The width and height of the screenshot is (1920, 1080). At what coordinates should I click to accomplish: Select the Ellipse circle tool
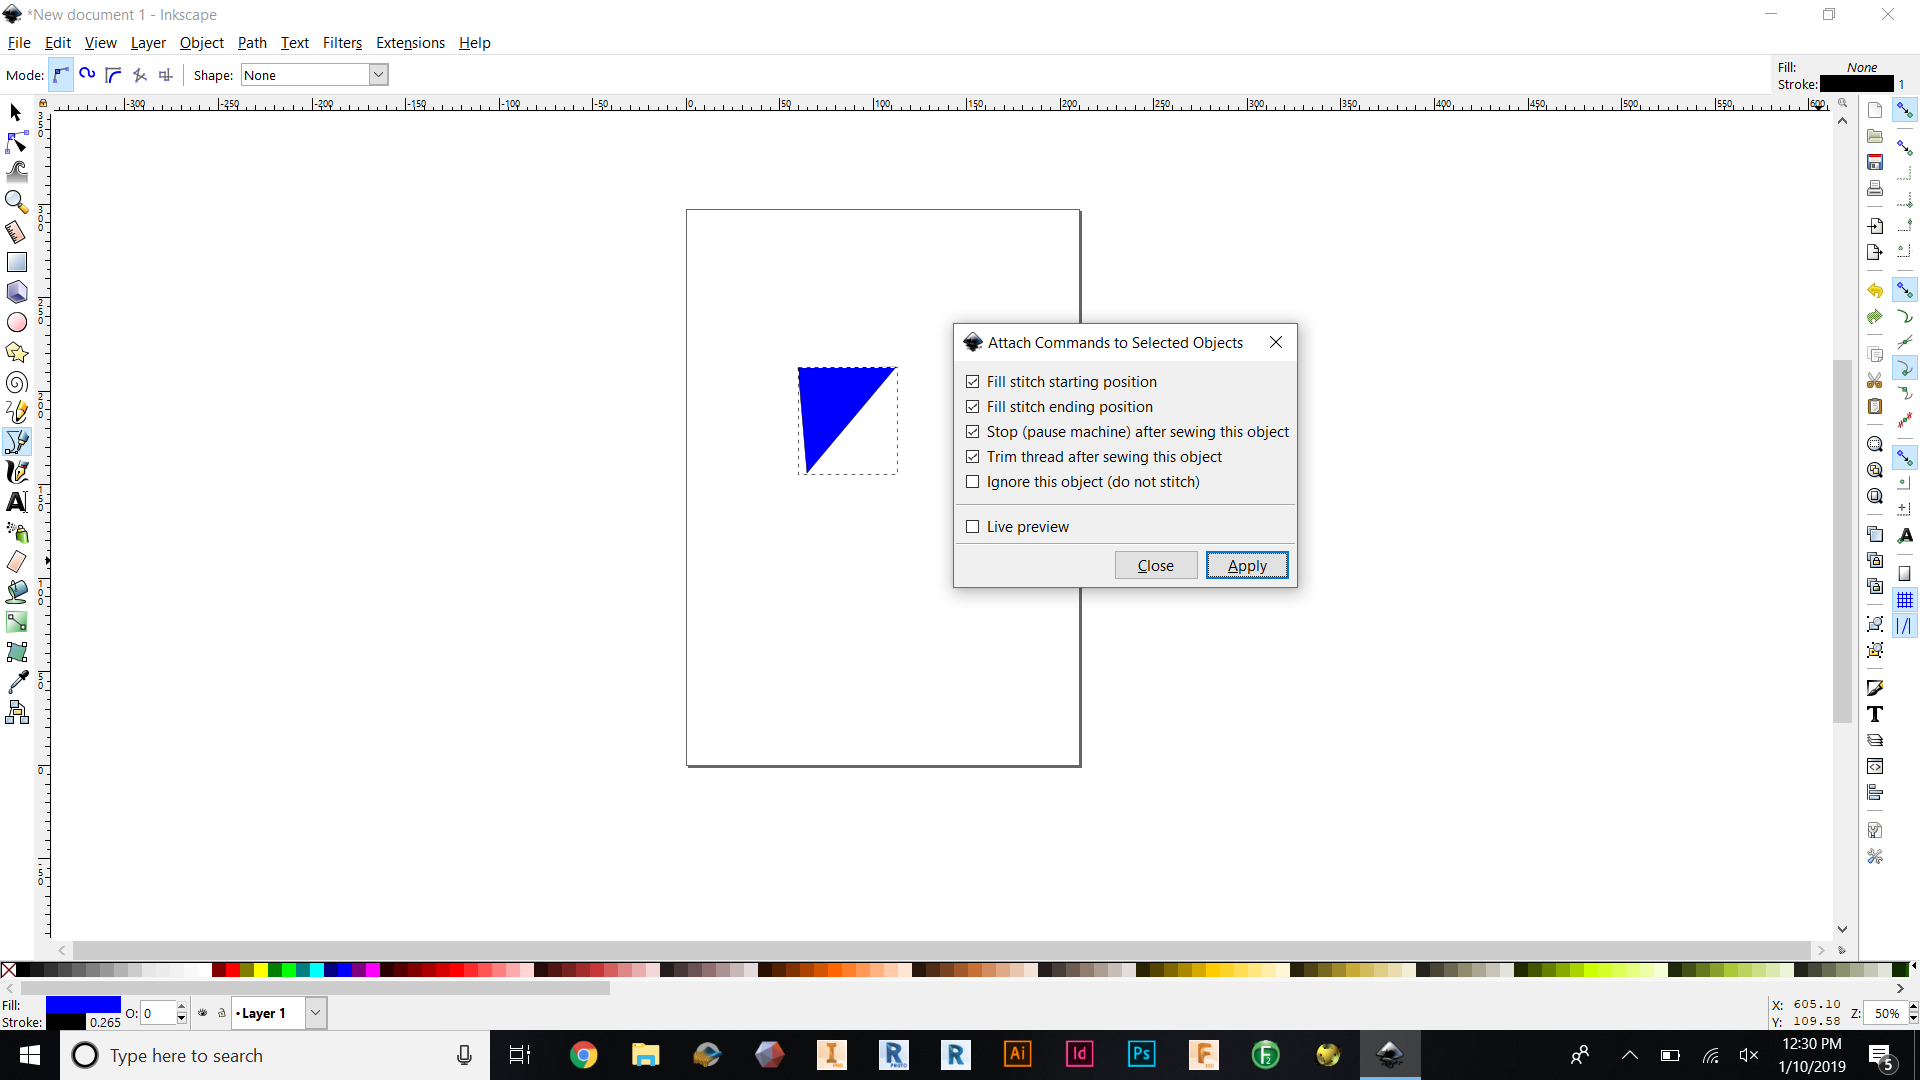(17, 322)
